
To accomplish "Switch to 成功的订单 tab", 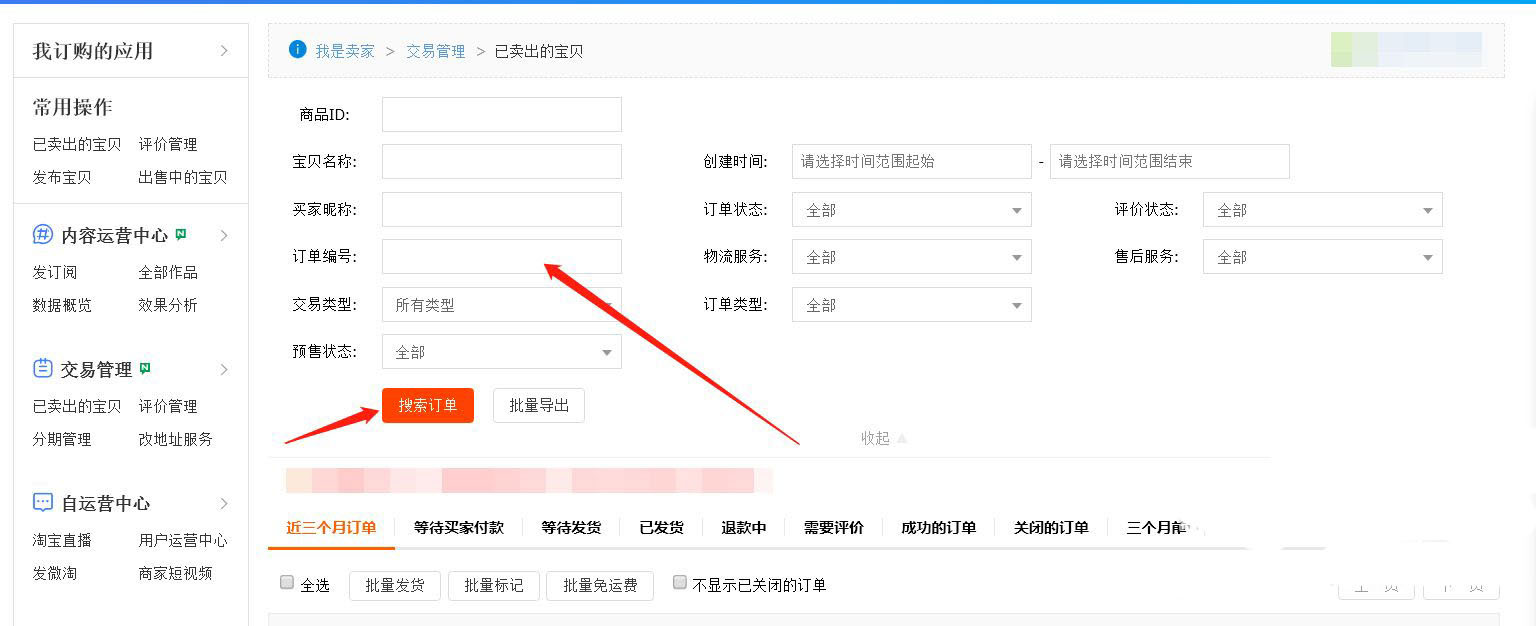I will point(938,527).
